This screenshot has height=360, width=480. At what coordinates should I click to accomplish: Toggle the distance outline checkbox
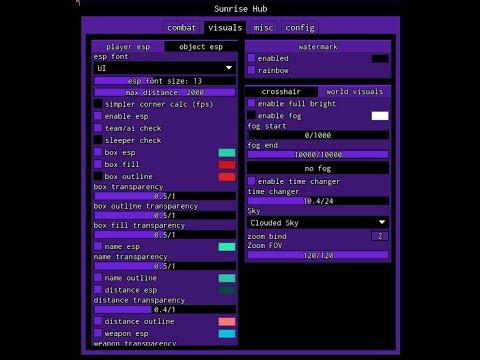pyautogui.click(x=98, y=321)
